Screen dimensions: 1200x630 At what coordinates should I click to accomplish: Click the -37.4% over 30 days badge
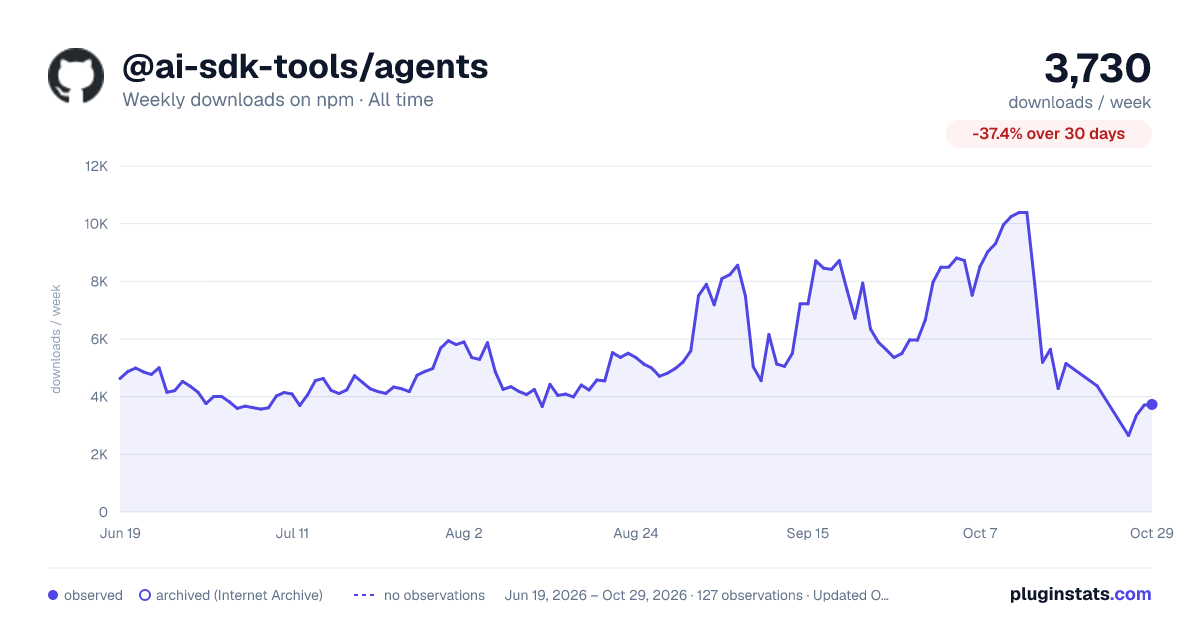click(x=1049, y=134)
